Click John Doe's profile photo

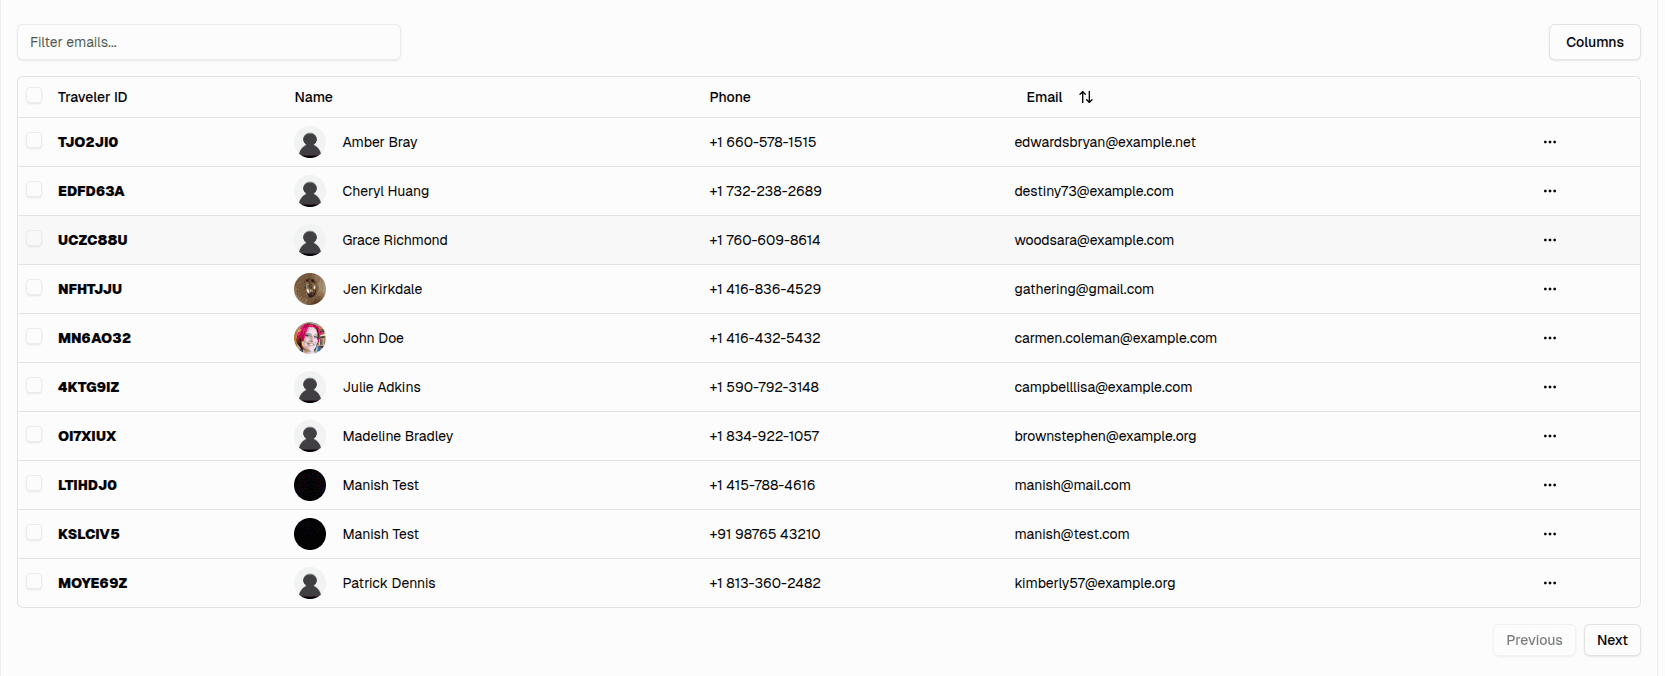(x=310, y=338)
